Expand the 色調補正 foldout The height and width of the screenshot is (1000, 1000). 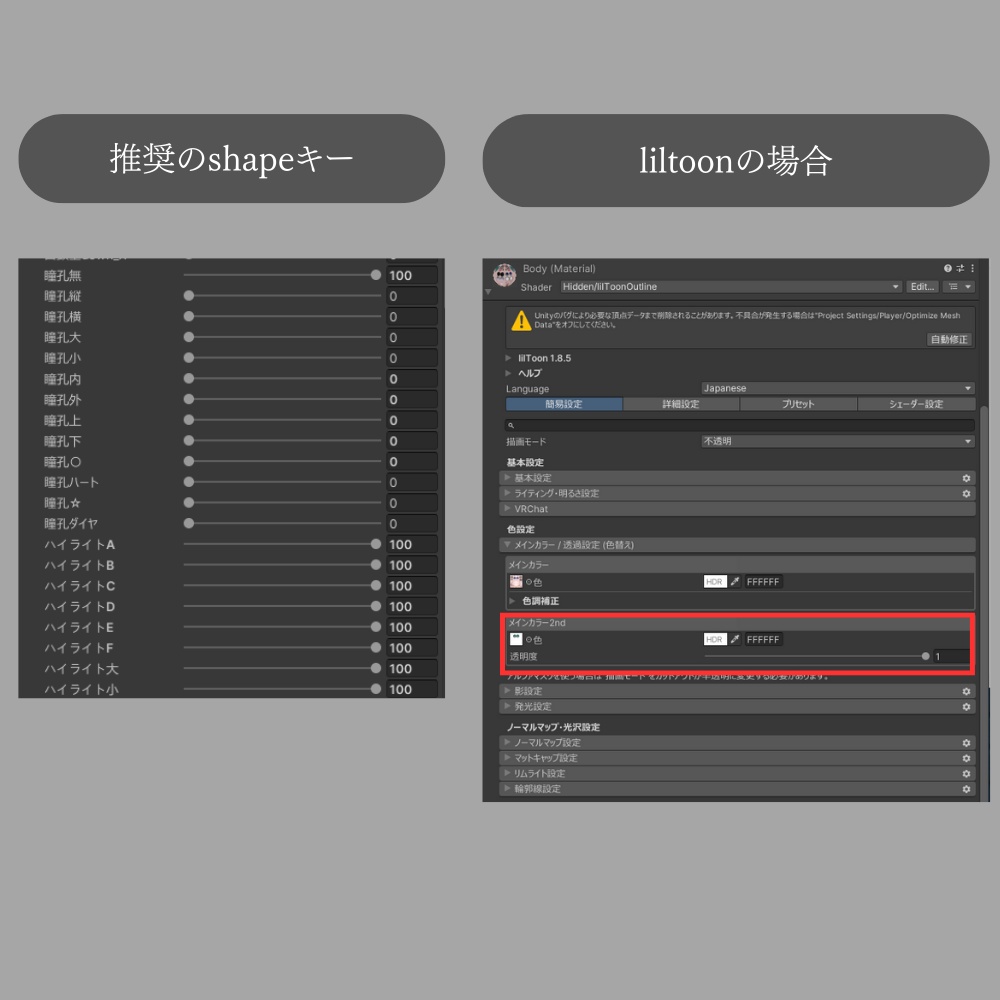coord(512,601)
